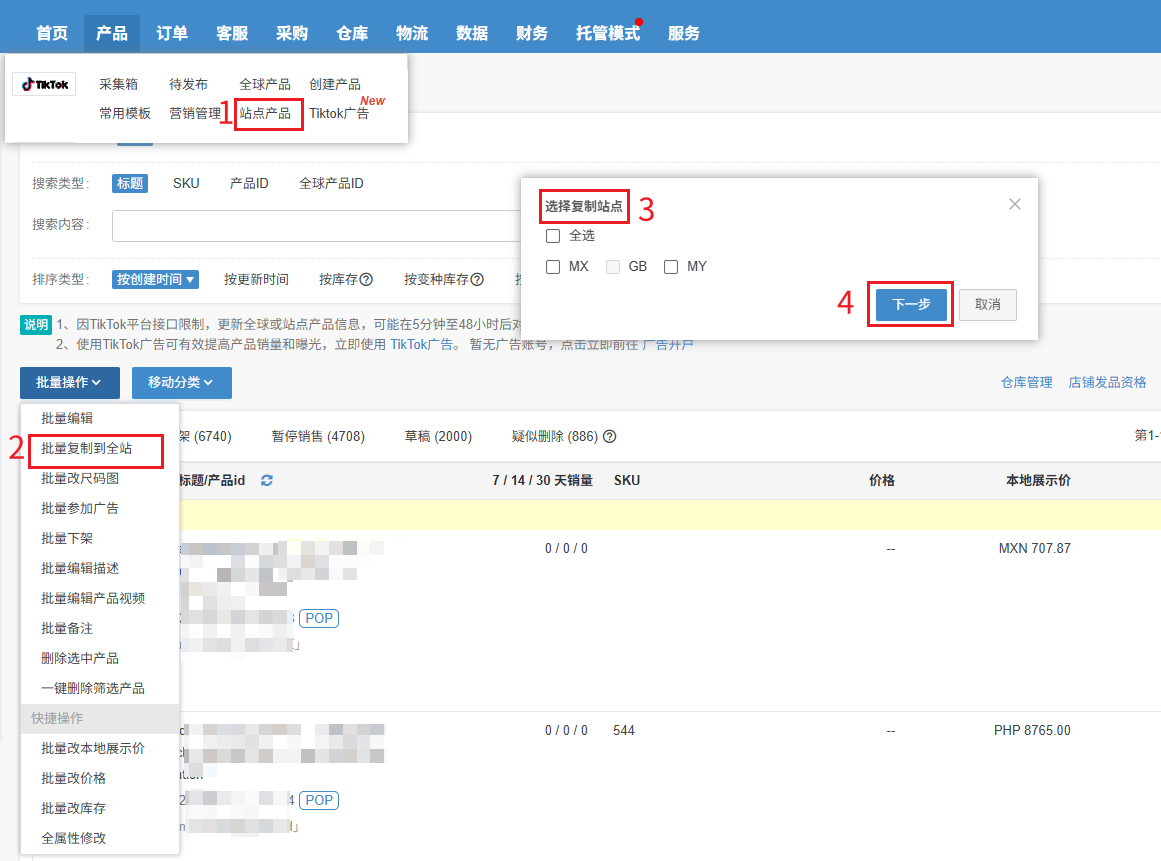1161x861 pixels.
Task: Expand the 批量操作 dropdown
Action: (x=69, y=382)
